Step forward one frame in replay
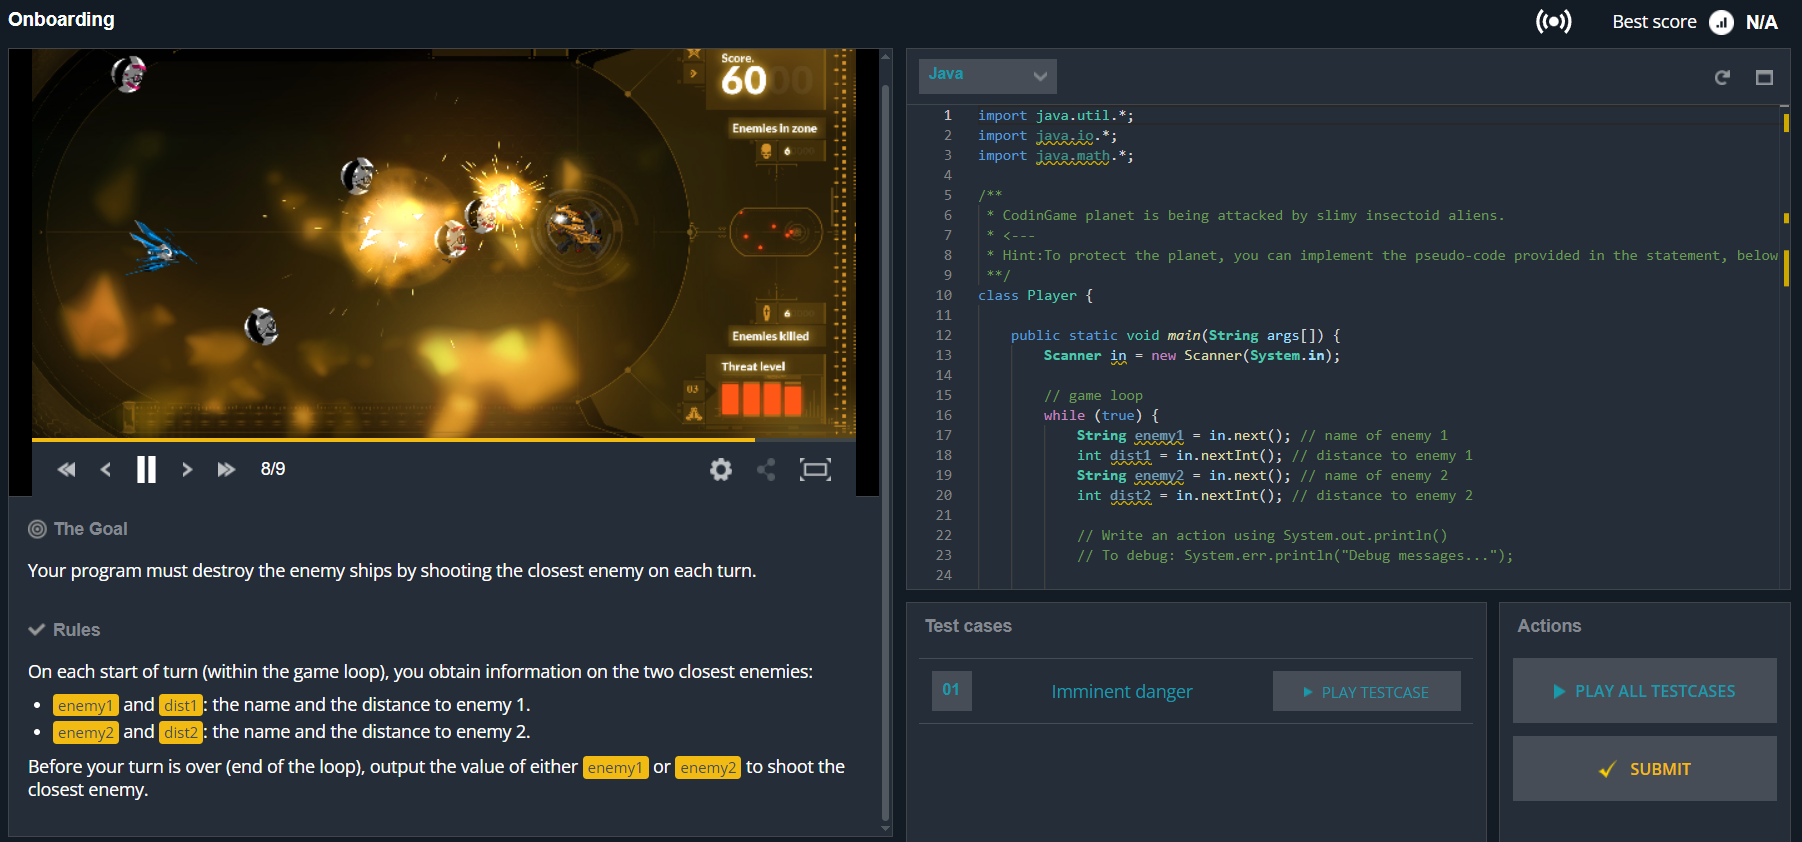 pos(187,469)
